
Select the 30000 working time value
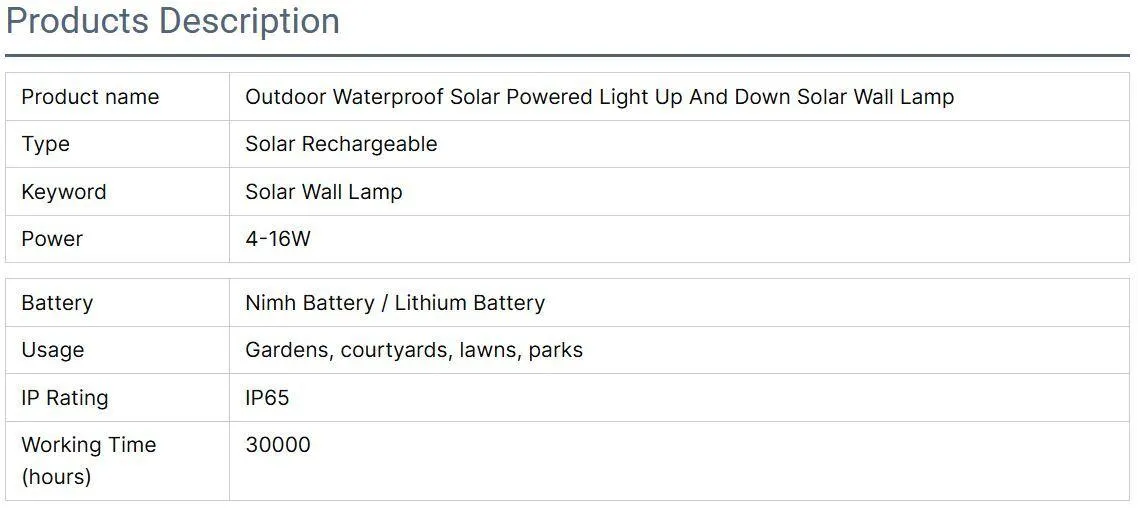pyautogui.click(x=278, y=445)
